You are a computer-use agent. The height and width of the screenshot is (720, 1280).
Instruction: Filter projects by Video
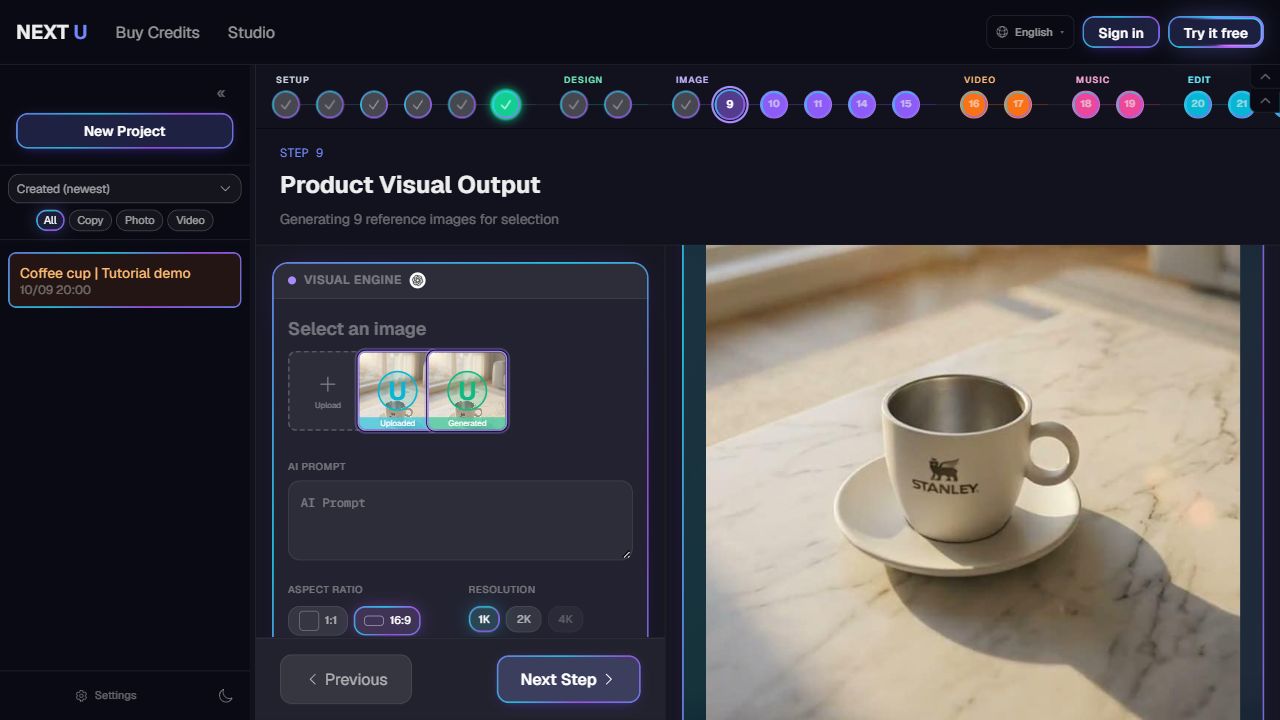(x=190, y=220)
